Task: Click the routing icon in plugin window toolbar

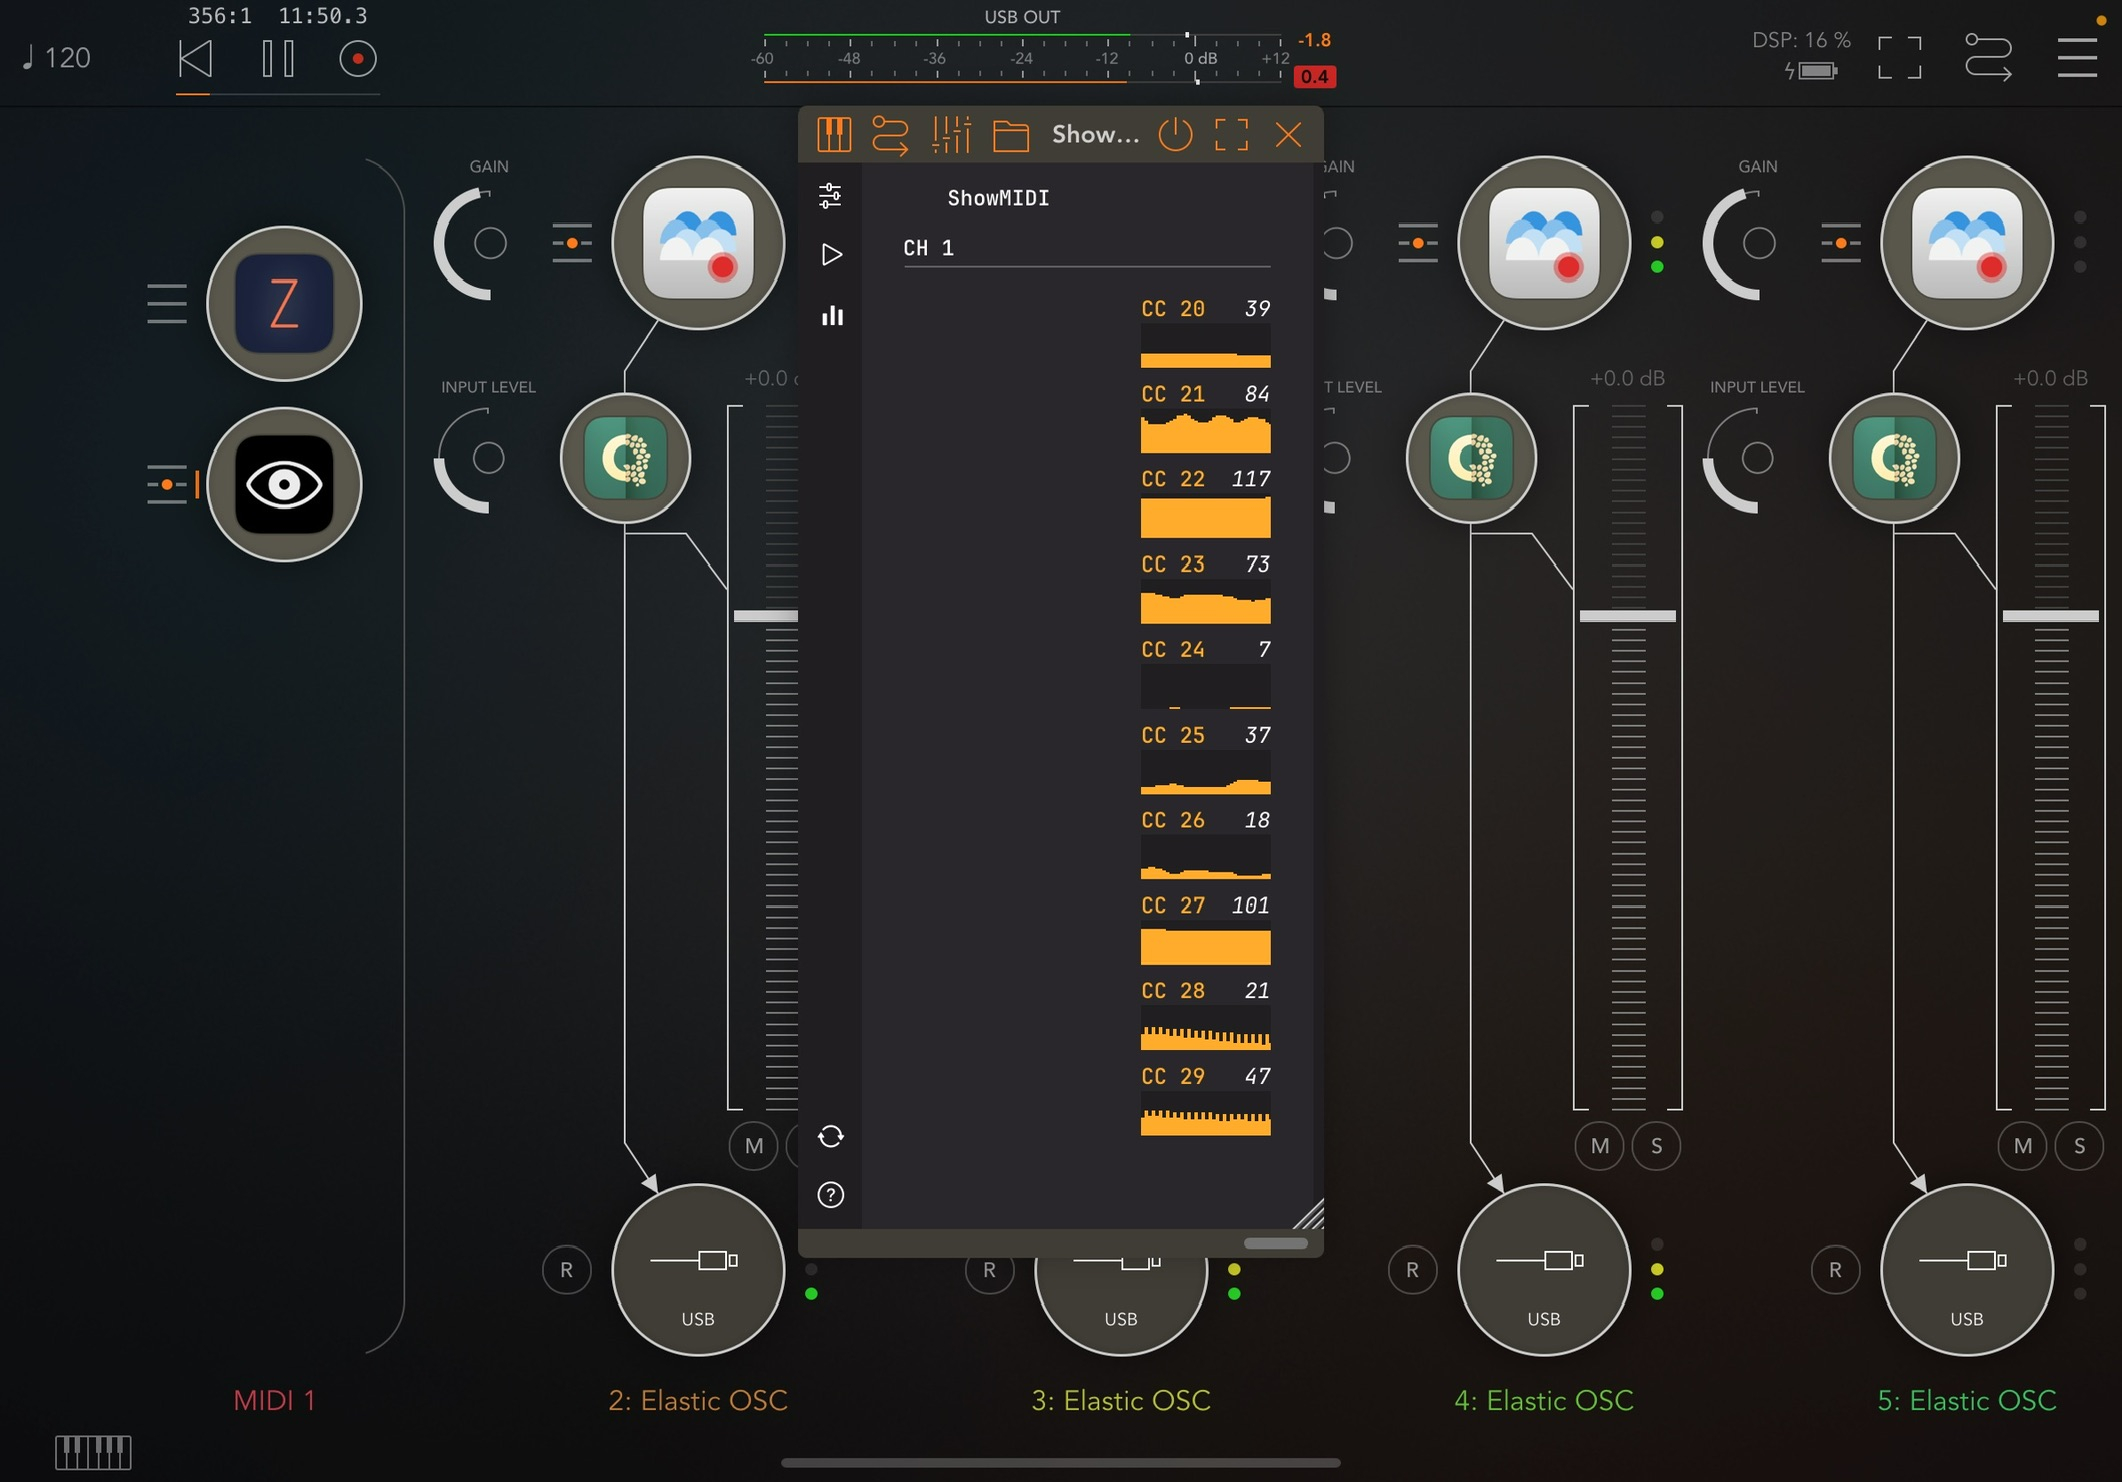Action: (890, 134)
